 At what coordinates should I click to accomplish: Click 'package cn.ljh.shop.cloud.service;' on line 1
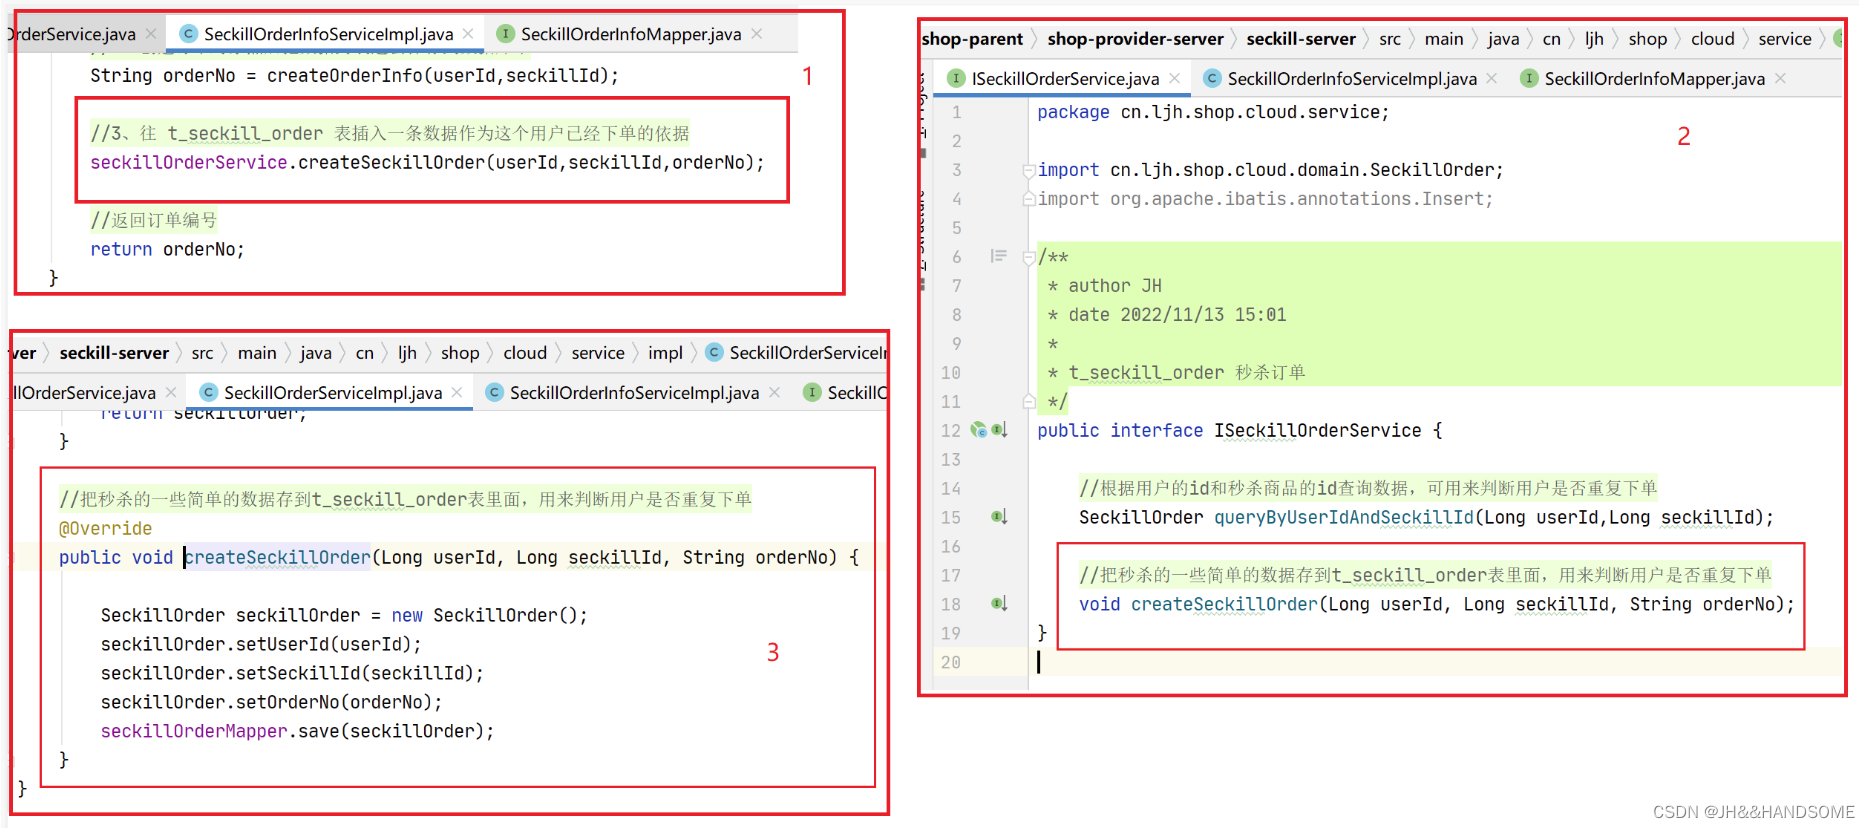tap(1213, 112)
